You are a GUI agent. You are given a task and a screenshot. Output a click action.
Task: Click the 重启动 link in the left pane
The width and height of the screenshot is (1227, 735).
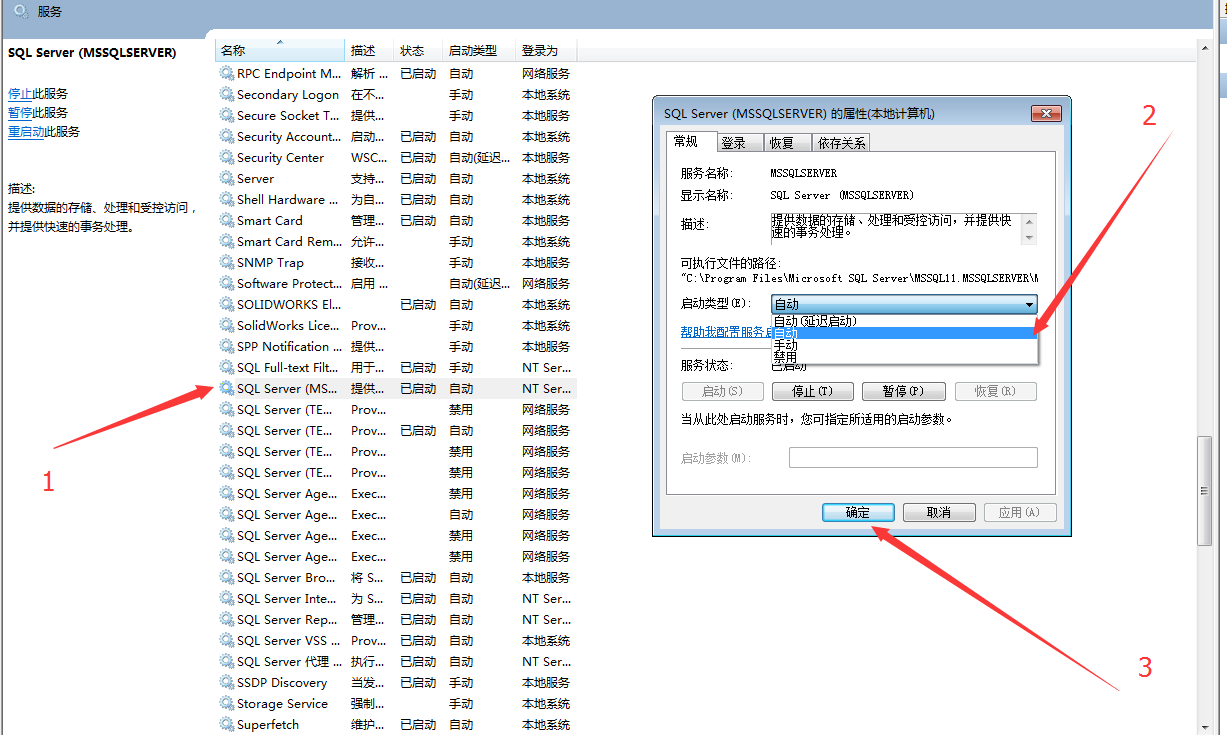click(26, 132)
